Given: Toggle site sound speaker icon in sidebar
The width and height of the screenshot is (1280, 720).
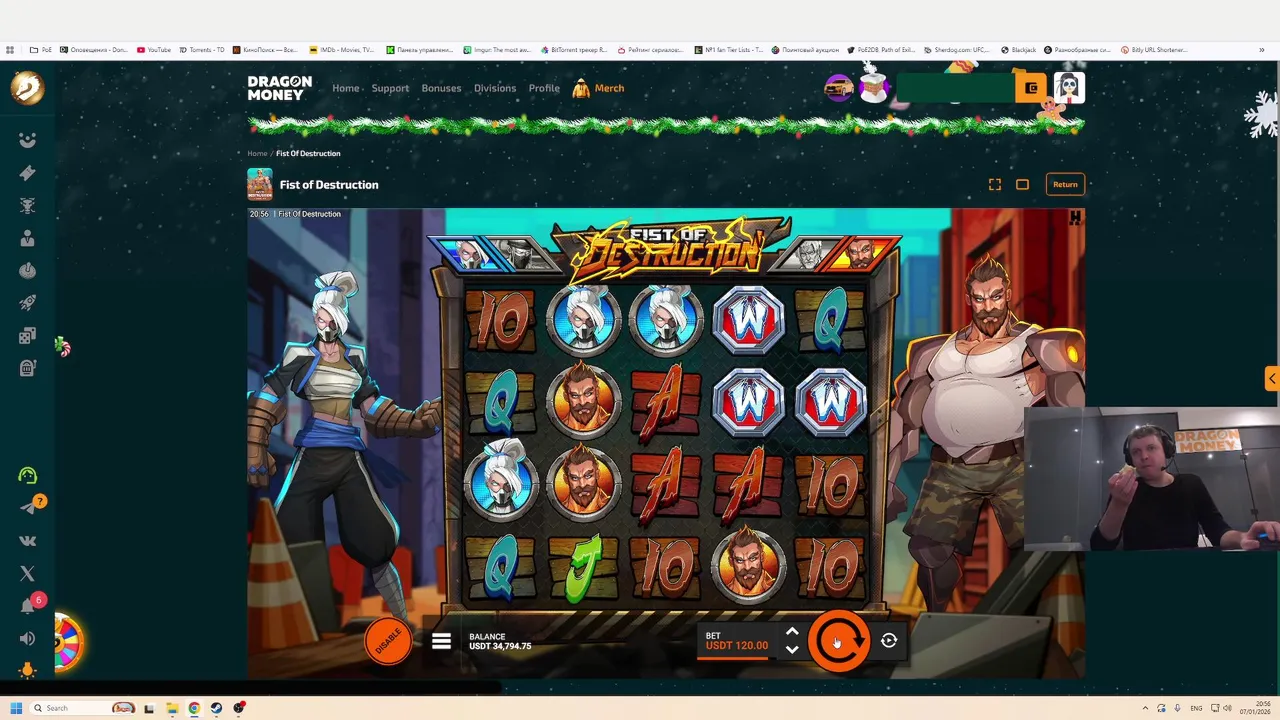Looking at the screenshot, I should pyautogui.click(x=27, y=638).
